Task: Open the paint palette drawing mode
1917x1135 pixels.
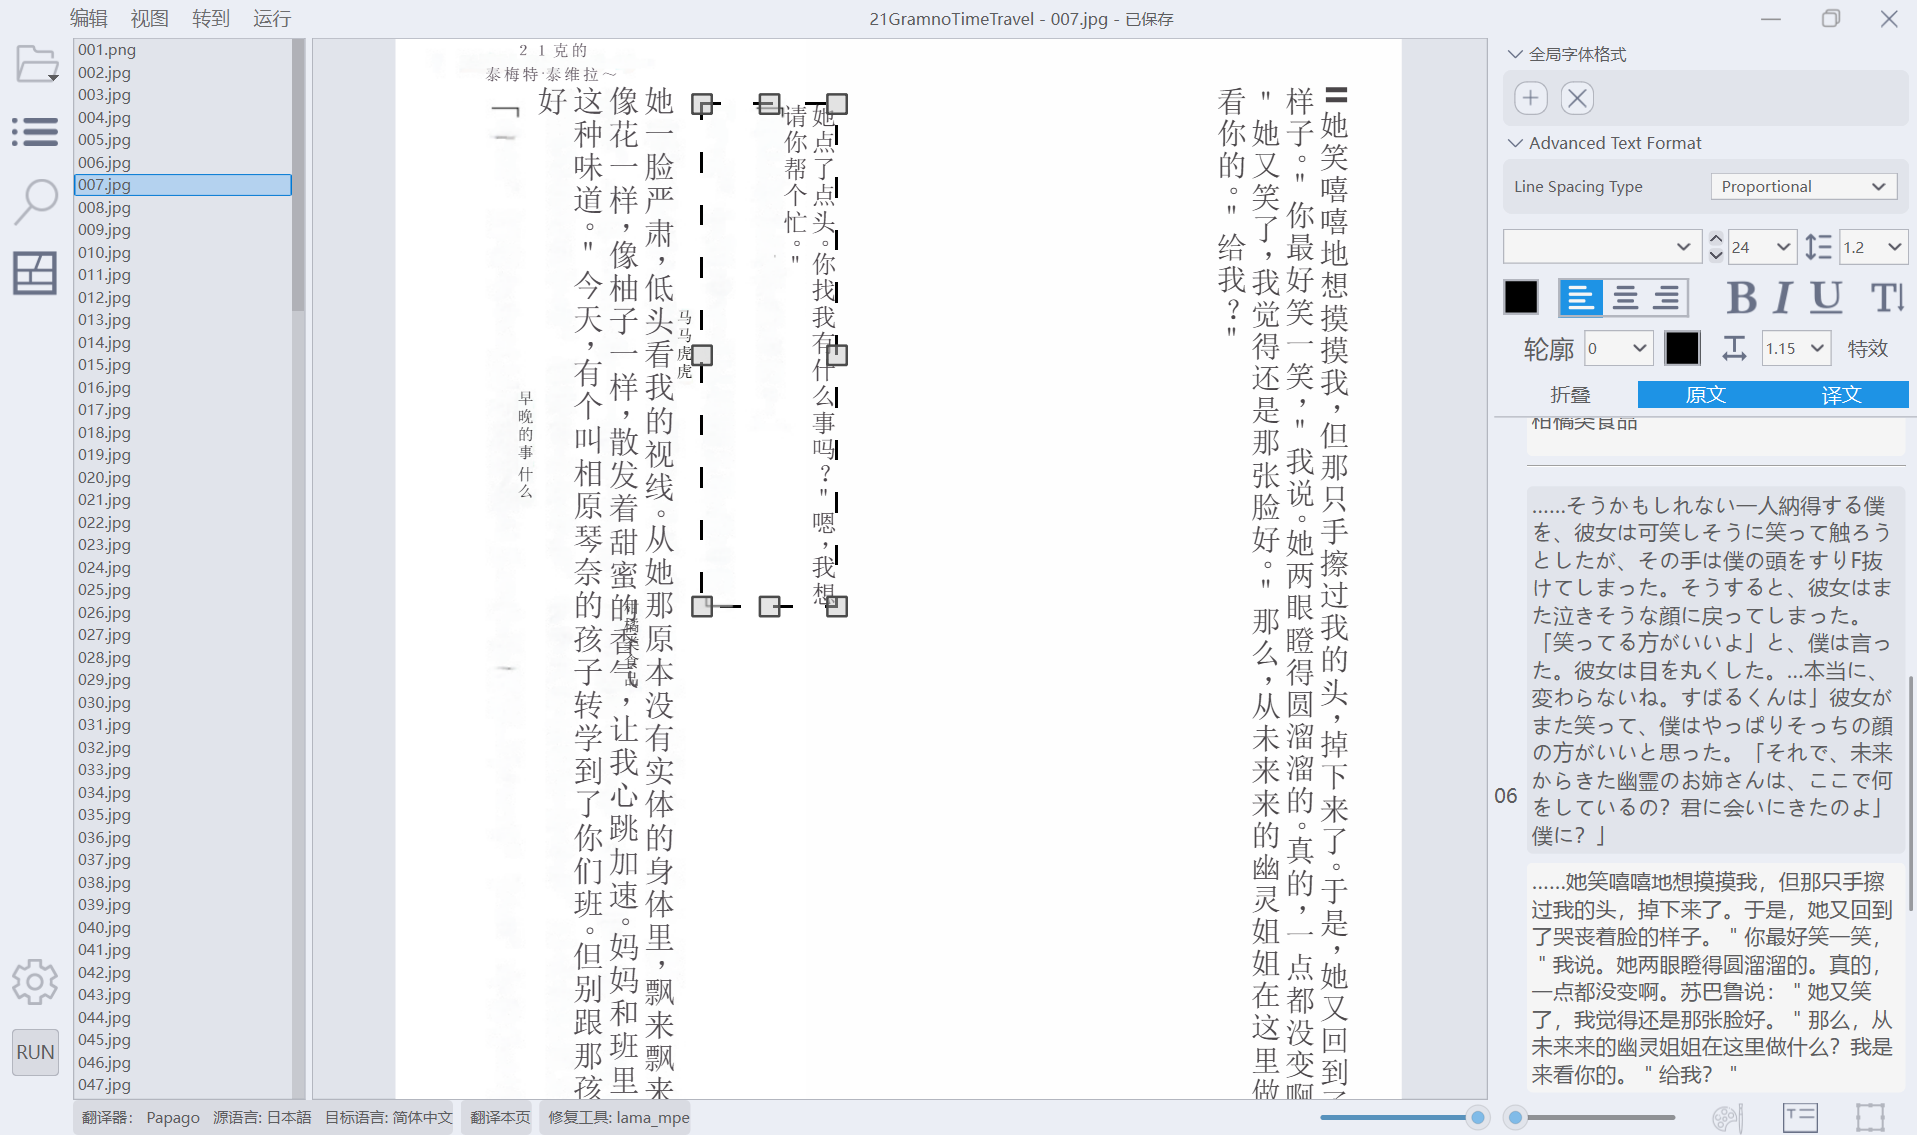Action: point(1727,1117)
